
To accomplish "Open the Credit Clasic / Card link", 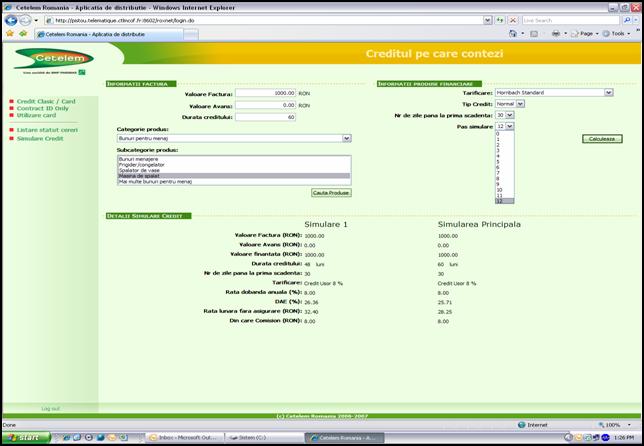I will pyautogui.click(x=45, y=101).
